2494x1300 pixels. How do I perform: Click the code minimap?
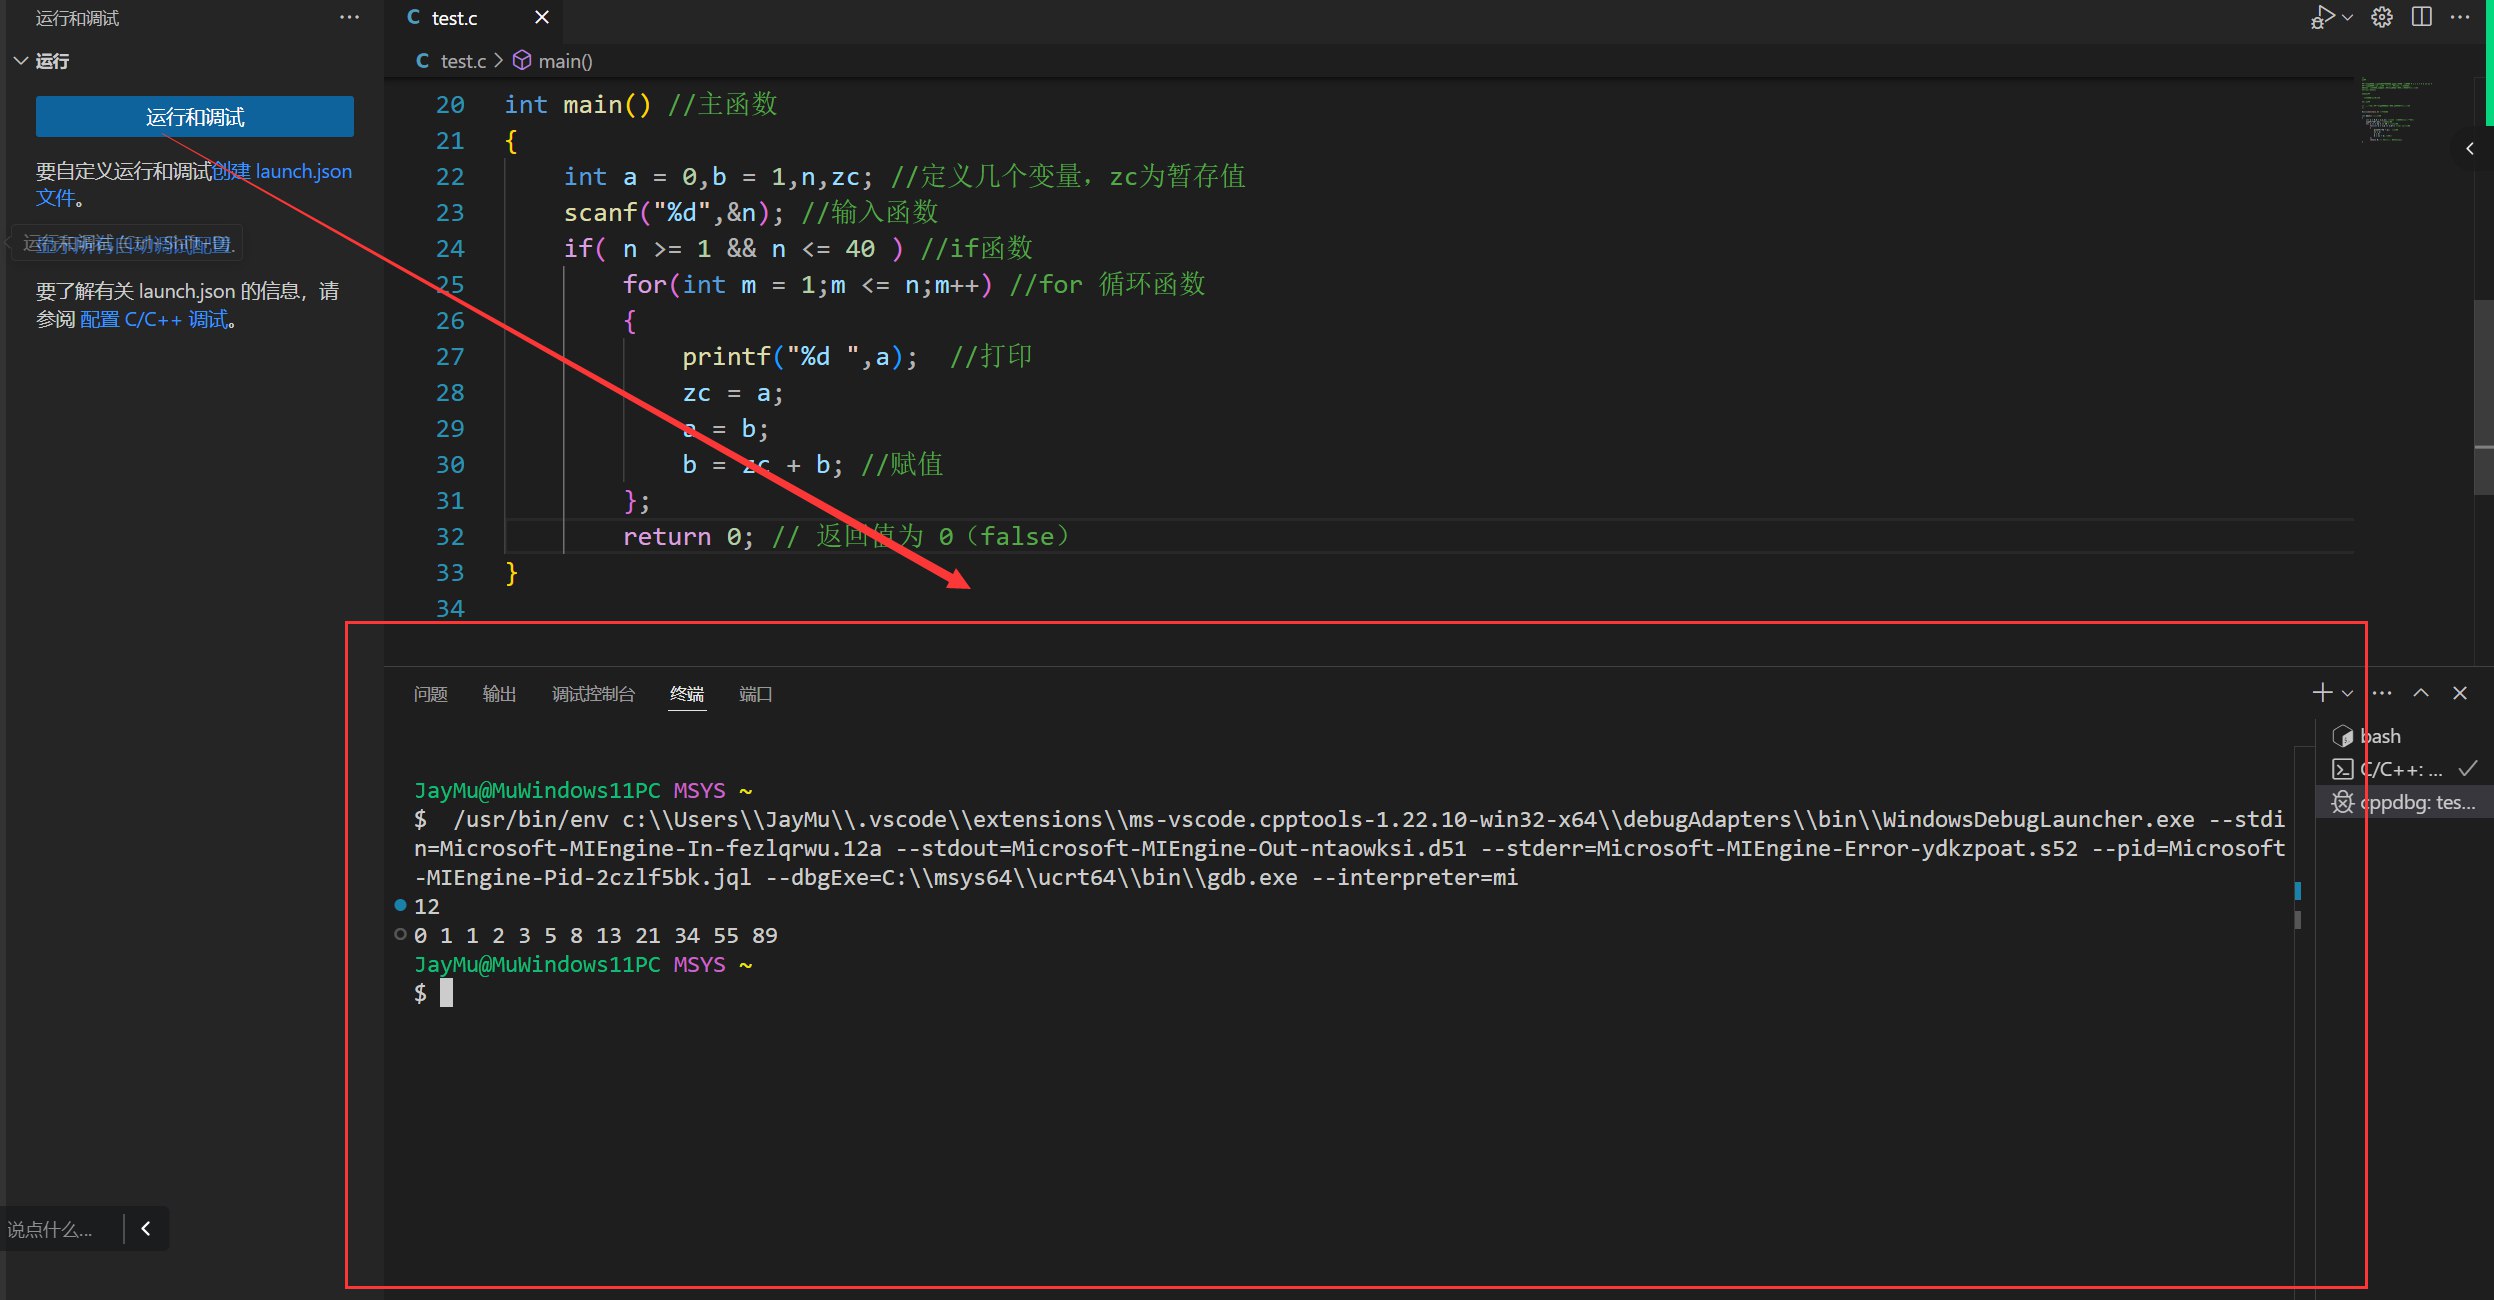point(2400,110)
